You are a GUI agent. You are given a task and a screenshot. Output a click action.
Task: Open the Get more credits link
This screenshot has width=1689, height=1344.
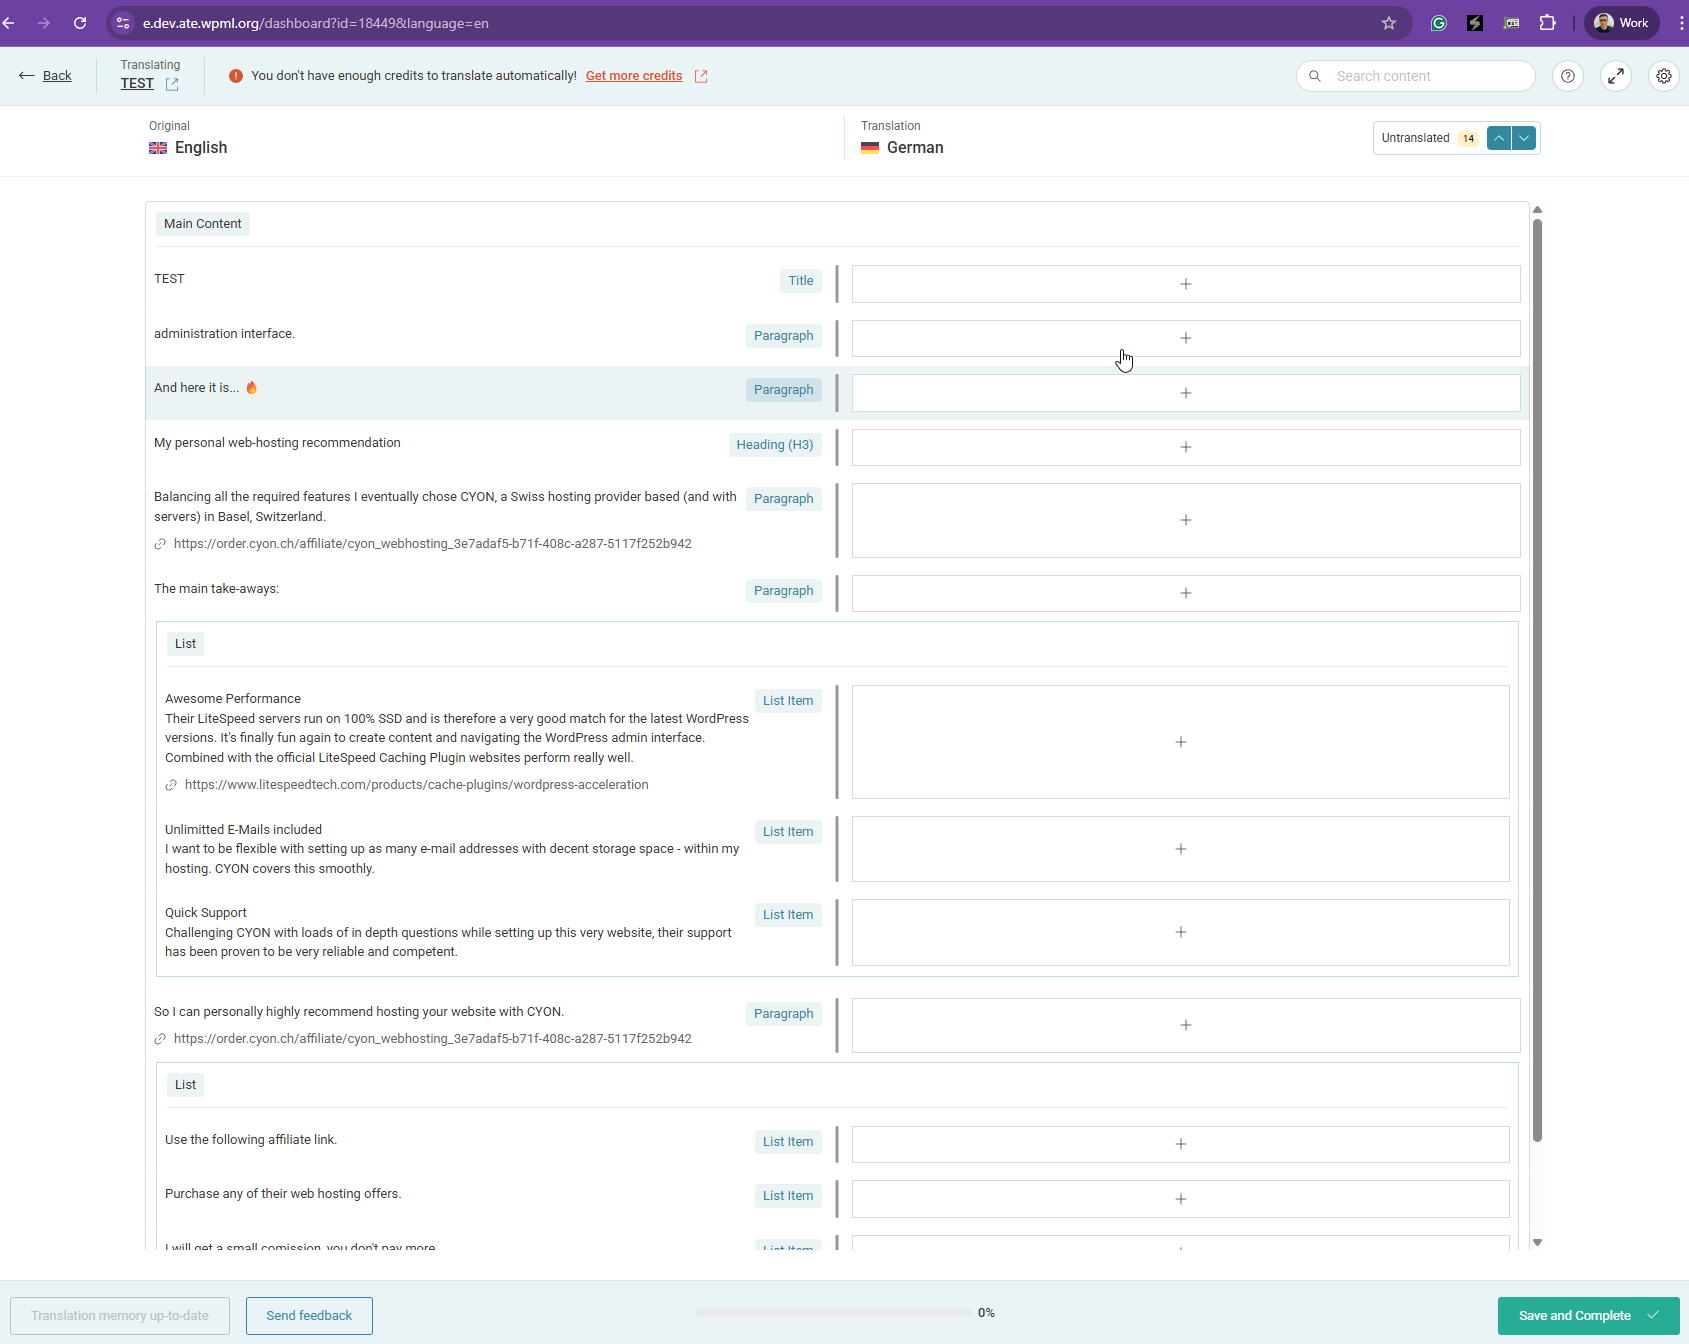point(634,76)
